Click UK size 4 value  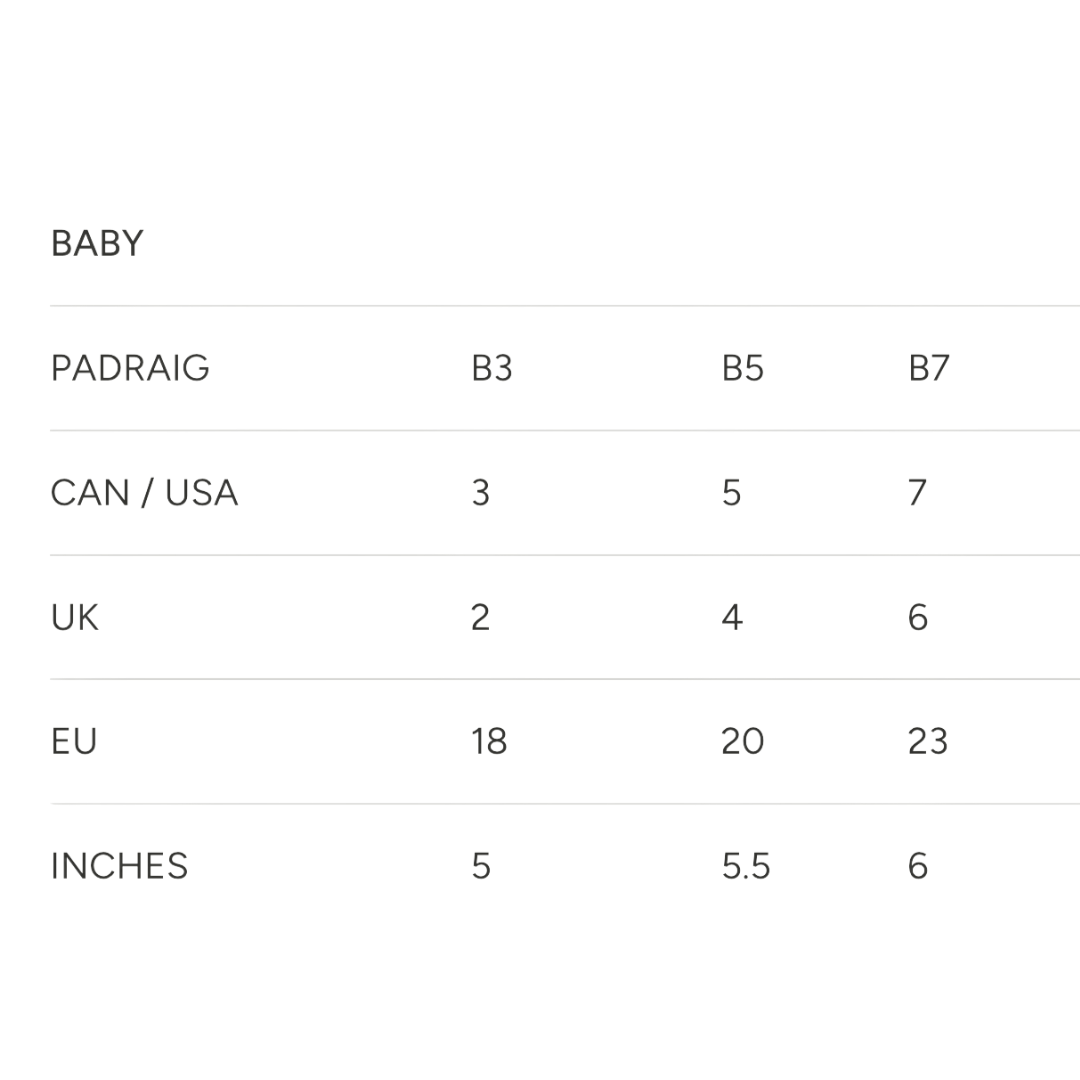(x=732, y=617)
